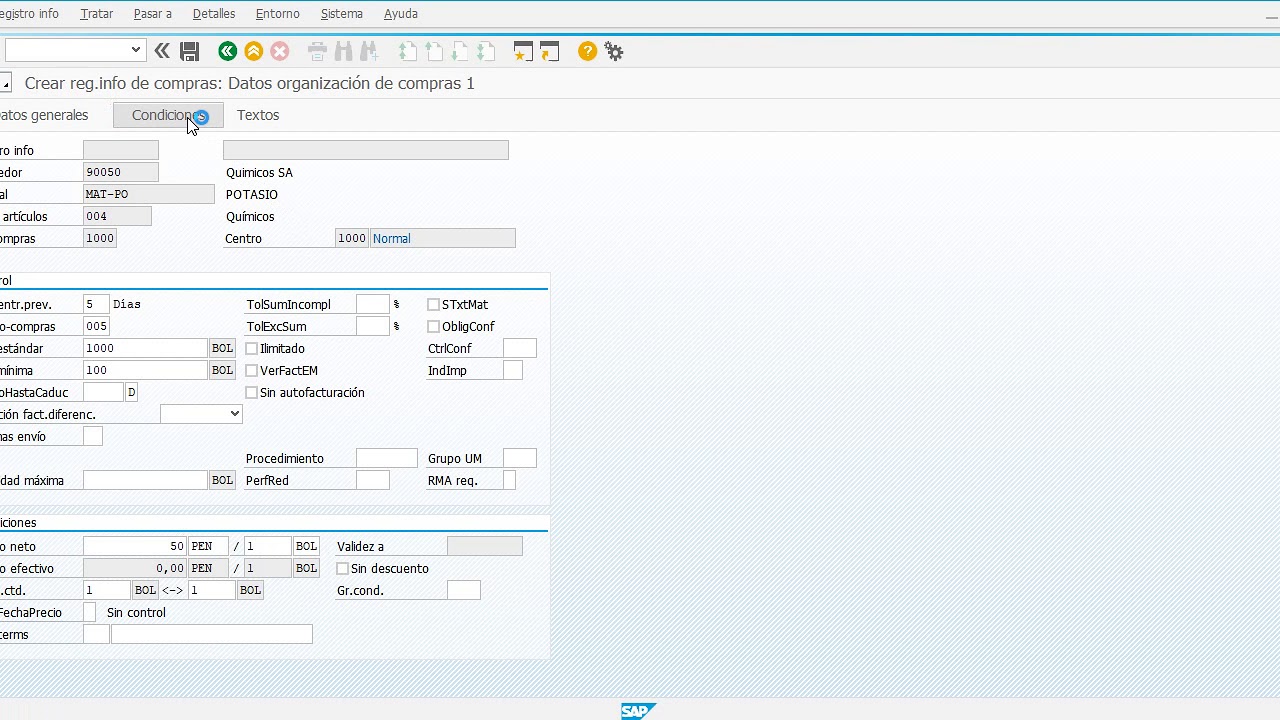Click the yellow Exit up-arrow icon

(254, 51)
